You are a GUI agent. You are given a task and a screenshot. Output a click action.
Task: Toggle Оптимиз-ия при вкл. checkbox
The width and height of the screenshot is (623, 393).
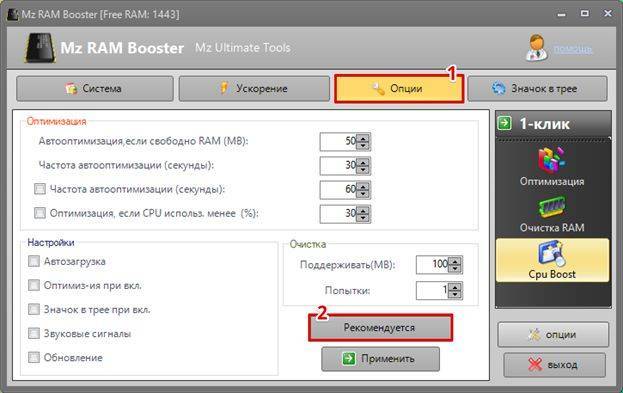tap(34, 285)
